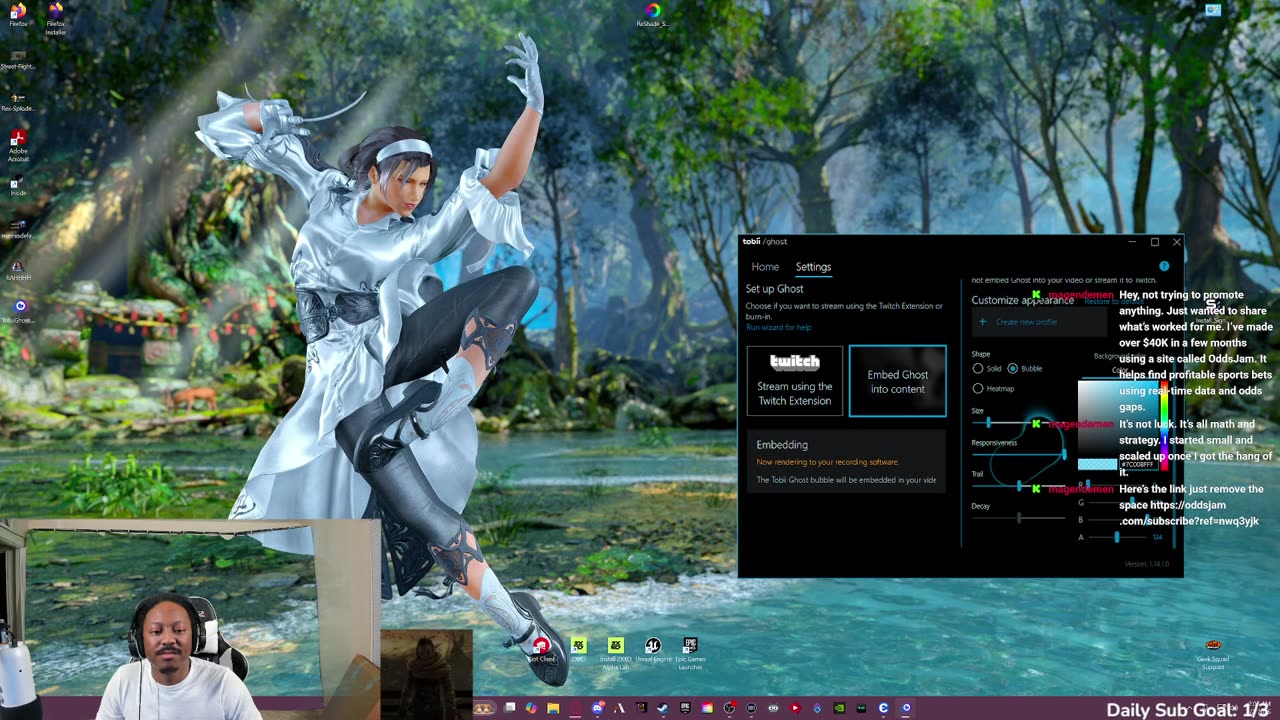The image size is (1280, 720).
Task: Adjust the Trail slider
Action: 1018,486
